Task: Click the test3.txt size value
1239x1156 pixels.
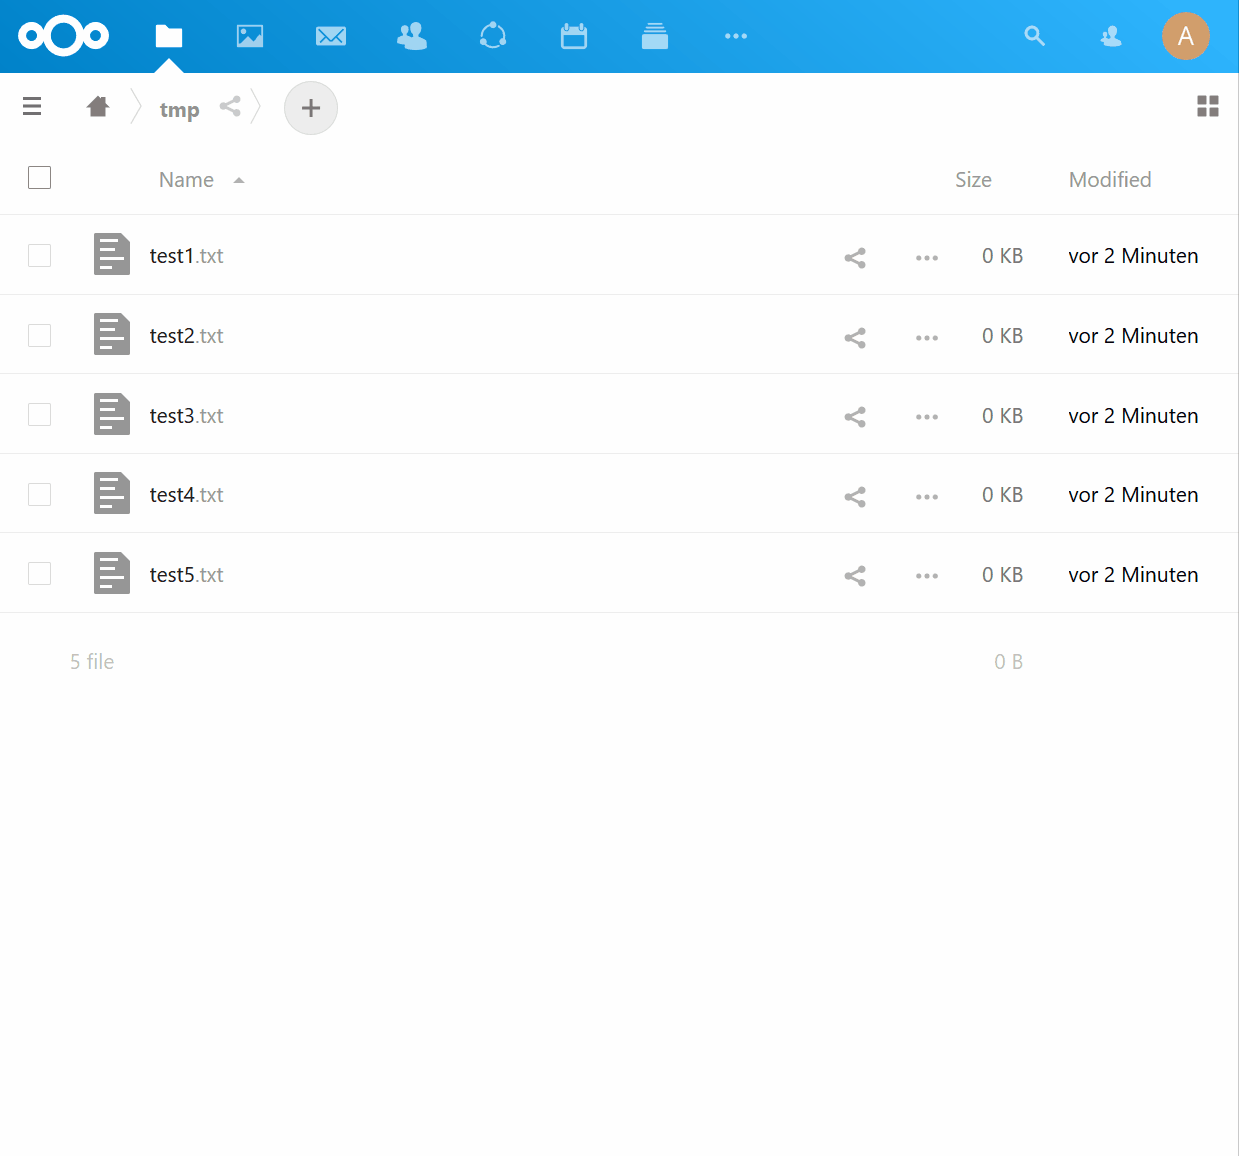Action: pos(1002,416)
